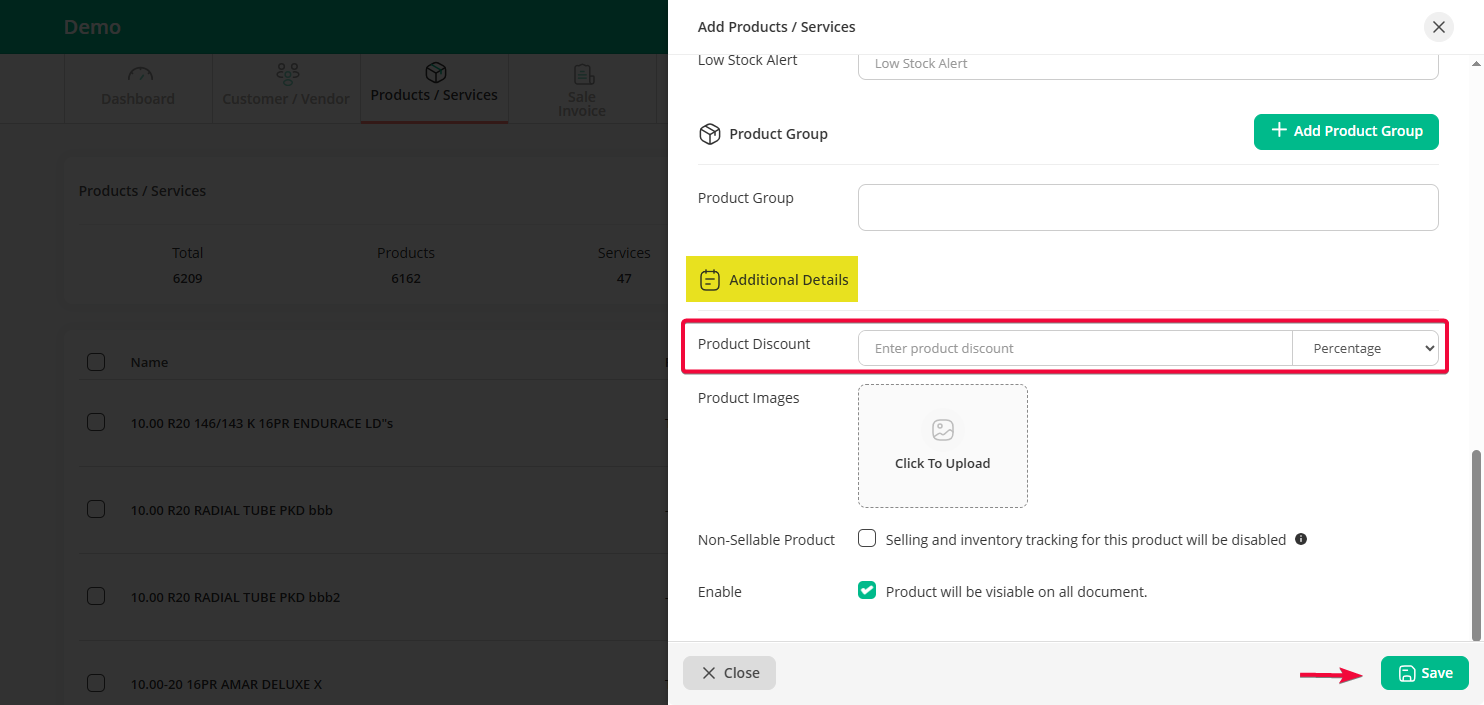Image resolution: width=1484 pixels, height=705 pixels.
Task: Click the info icon beside Non-Sellable text
Action: click(x=1301, y=539)
